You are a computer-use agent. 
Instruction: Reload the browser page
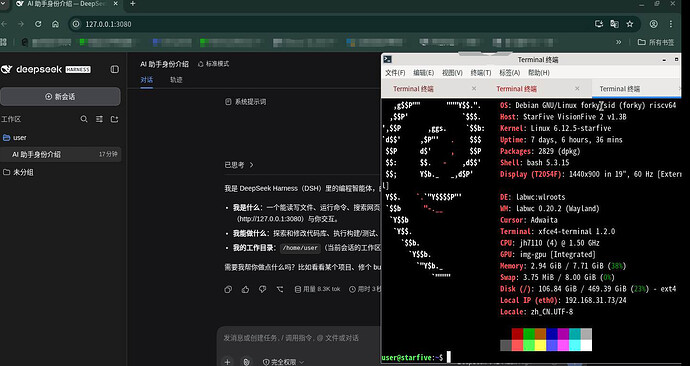38,24
